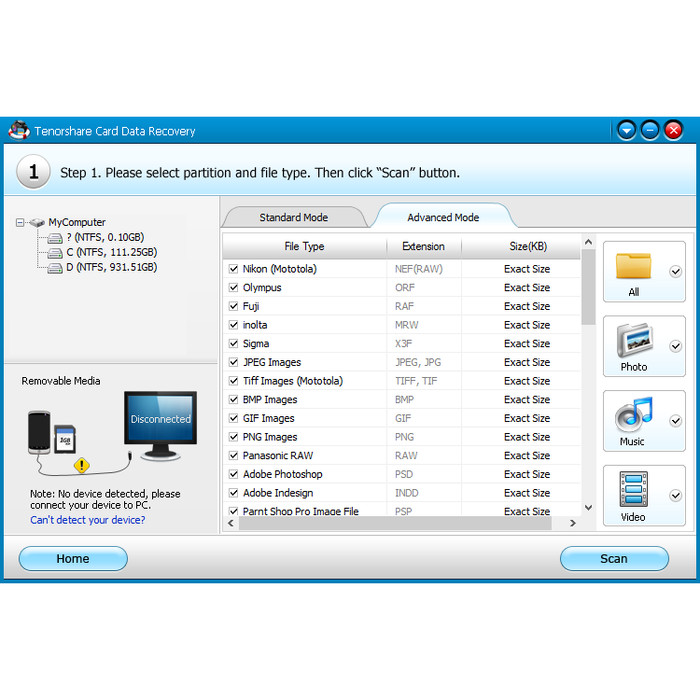Uncheck the Panasonic RAW checkbox
This screenshot has height=700, width=700.
tap(233, 456)
